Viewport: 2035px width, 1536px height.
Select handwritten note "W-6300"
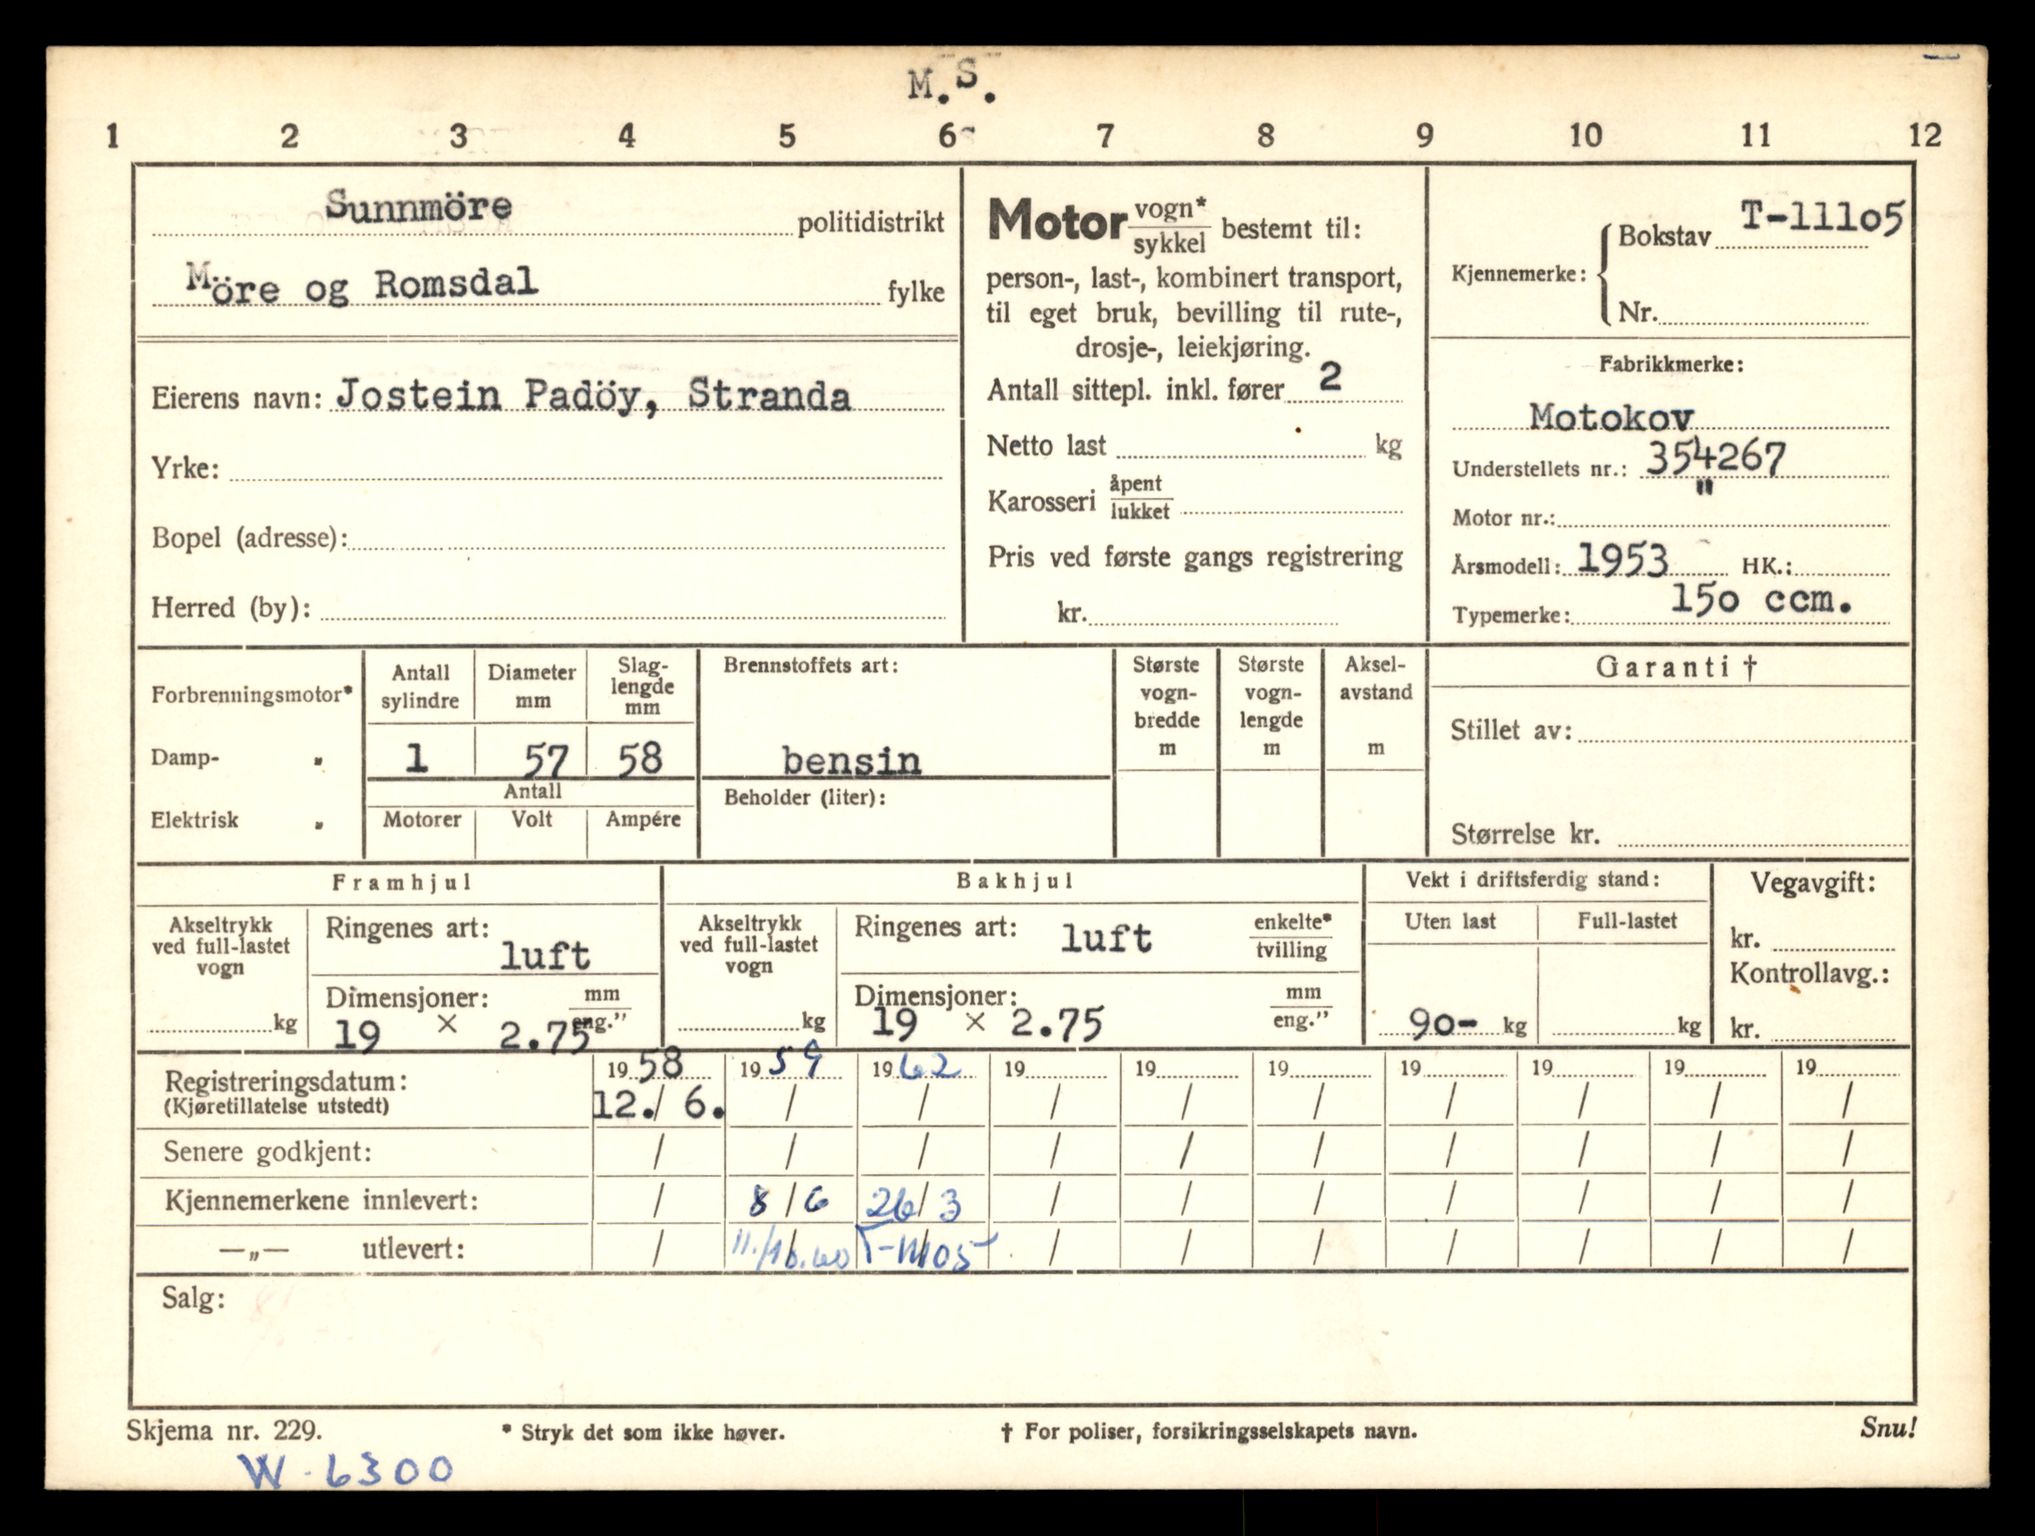coord(345,1470)
